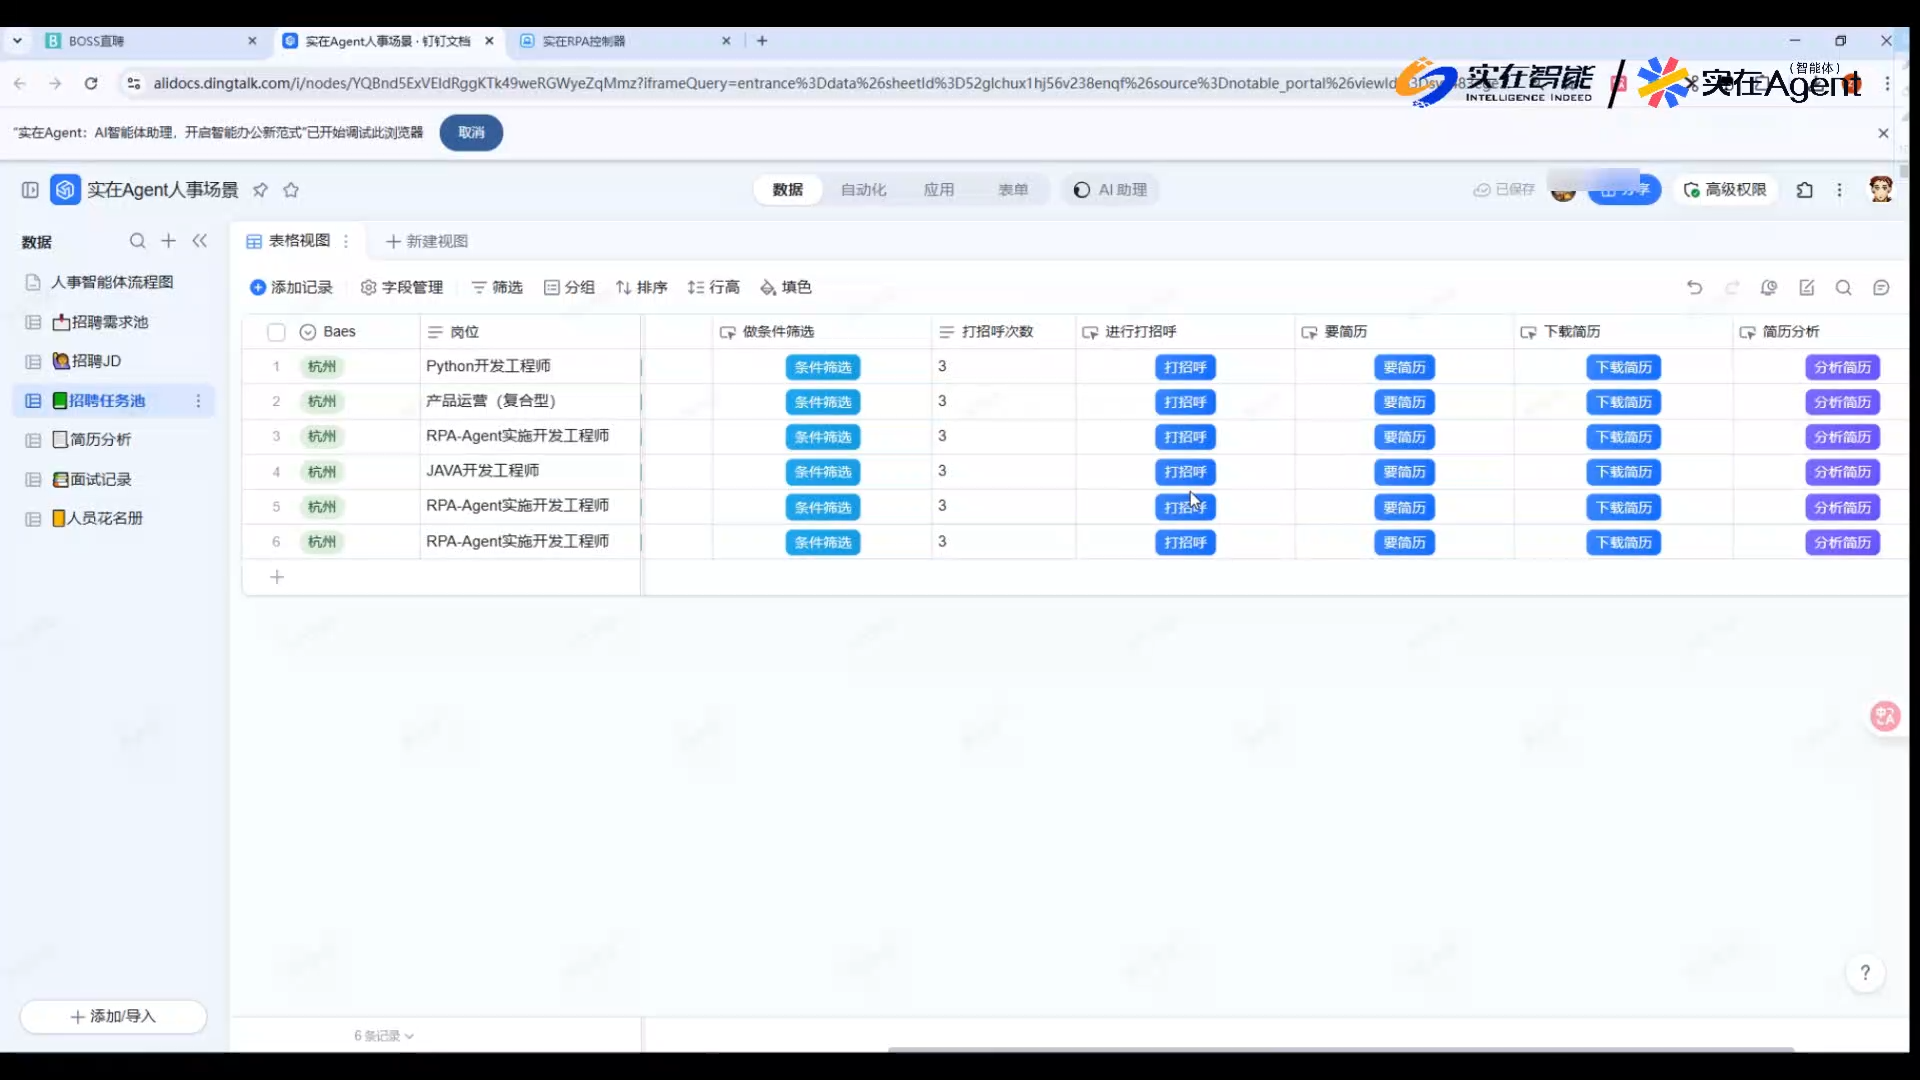Open 简历分析 sheet in sidebar
The image size is (1920, 1080).
100,440
